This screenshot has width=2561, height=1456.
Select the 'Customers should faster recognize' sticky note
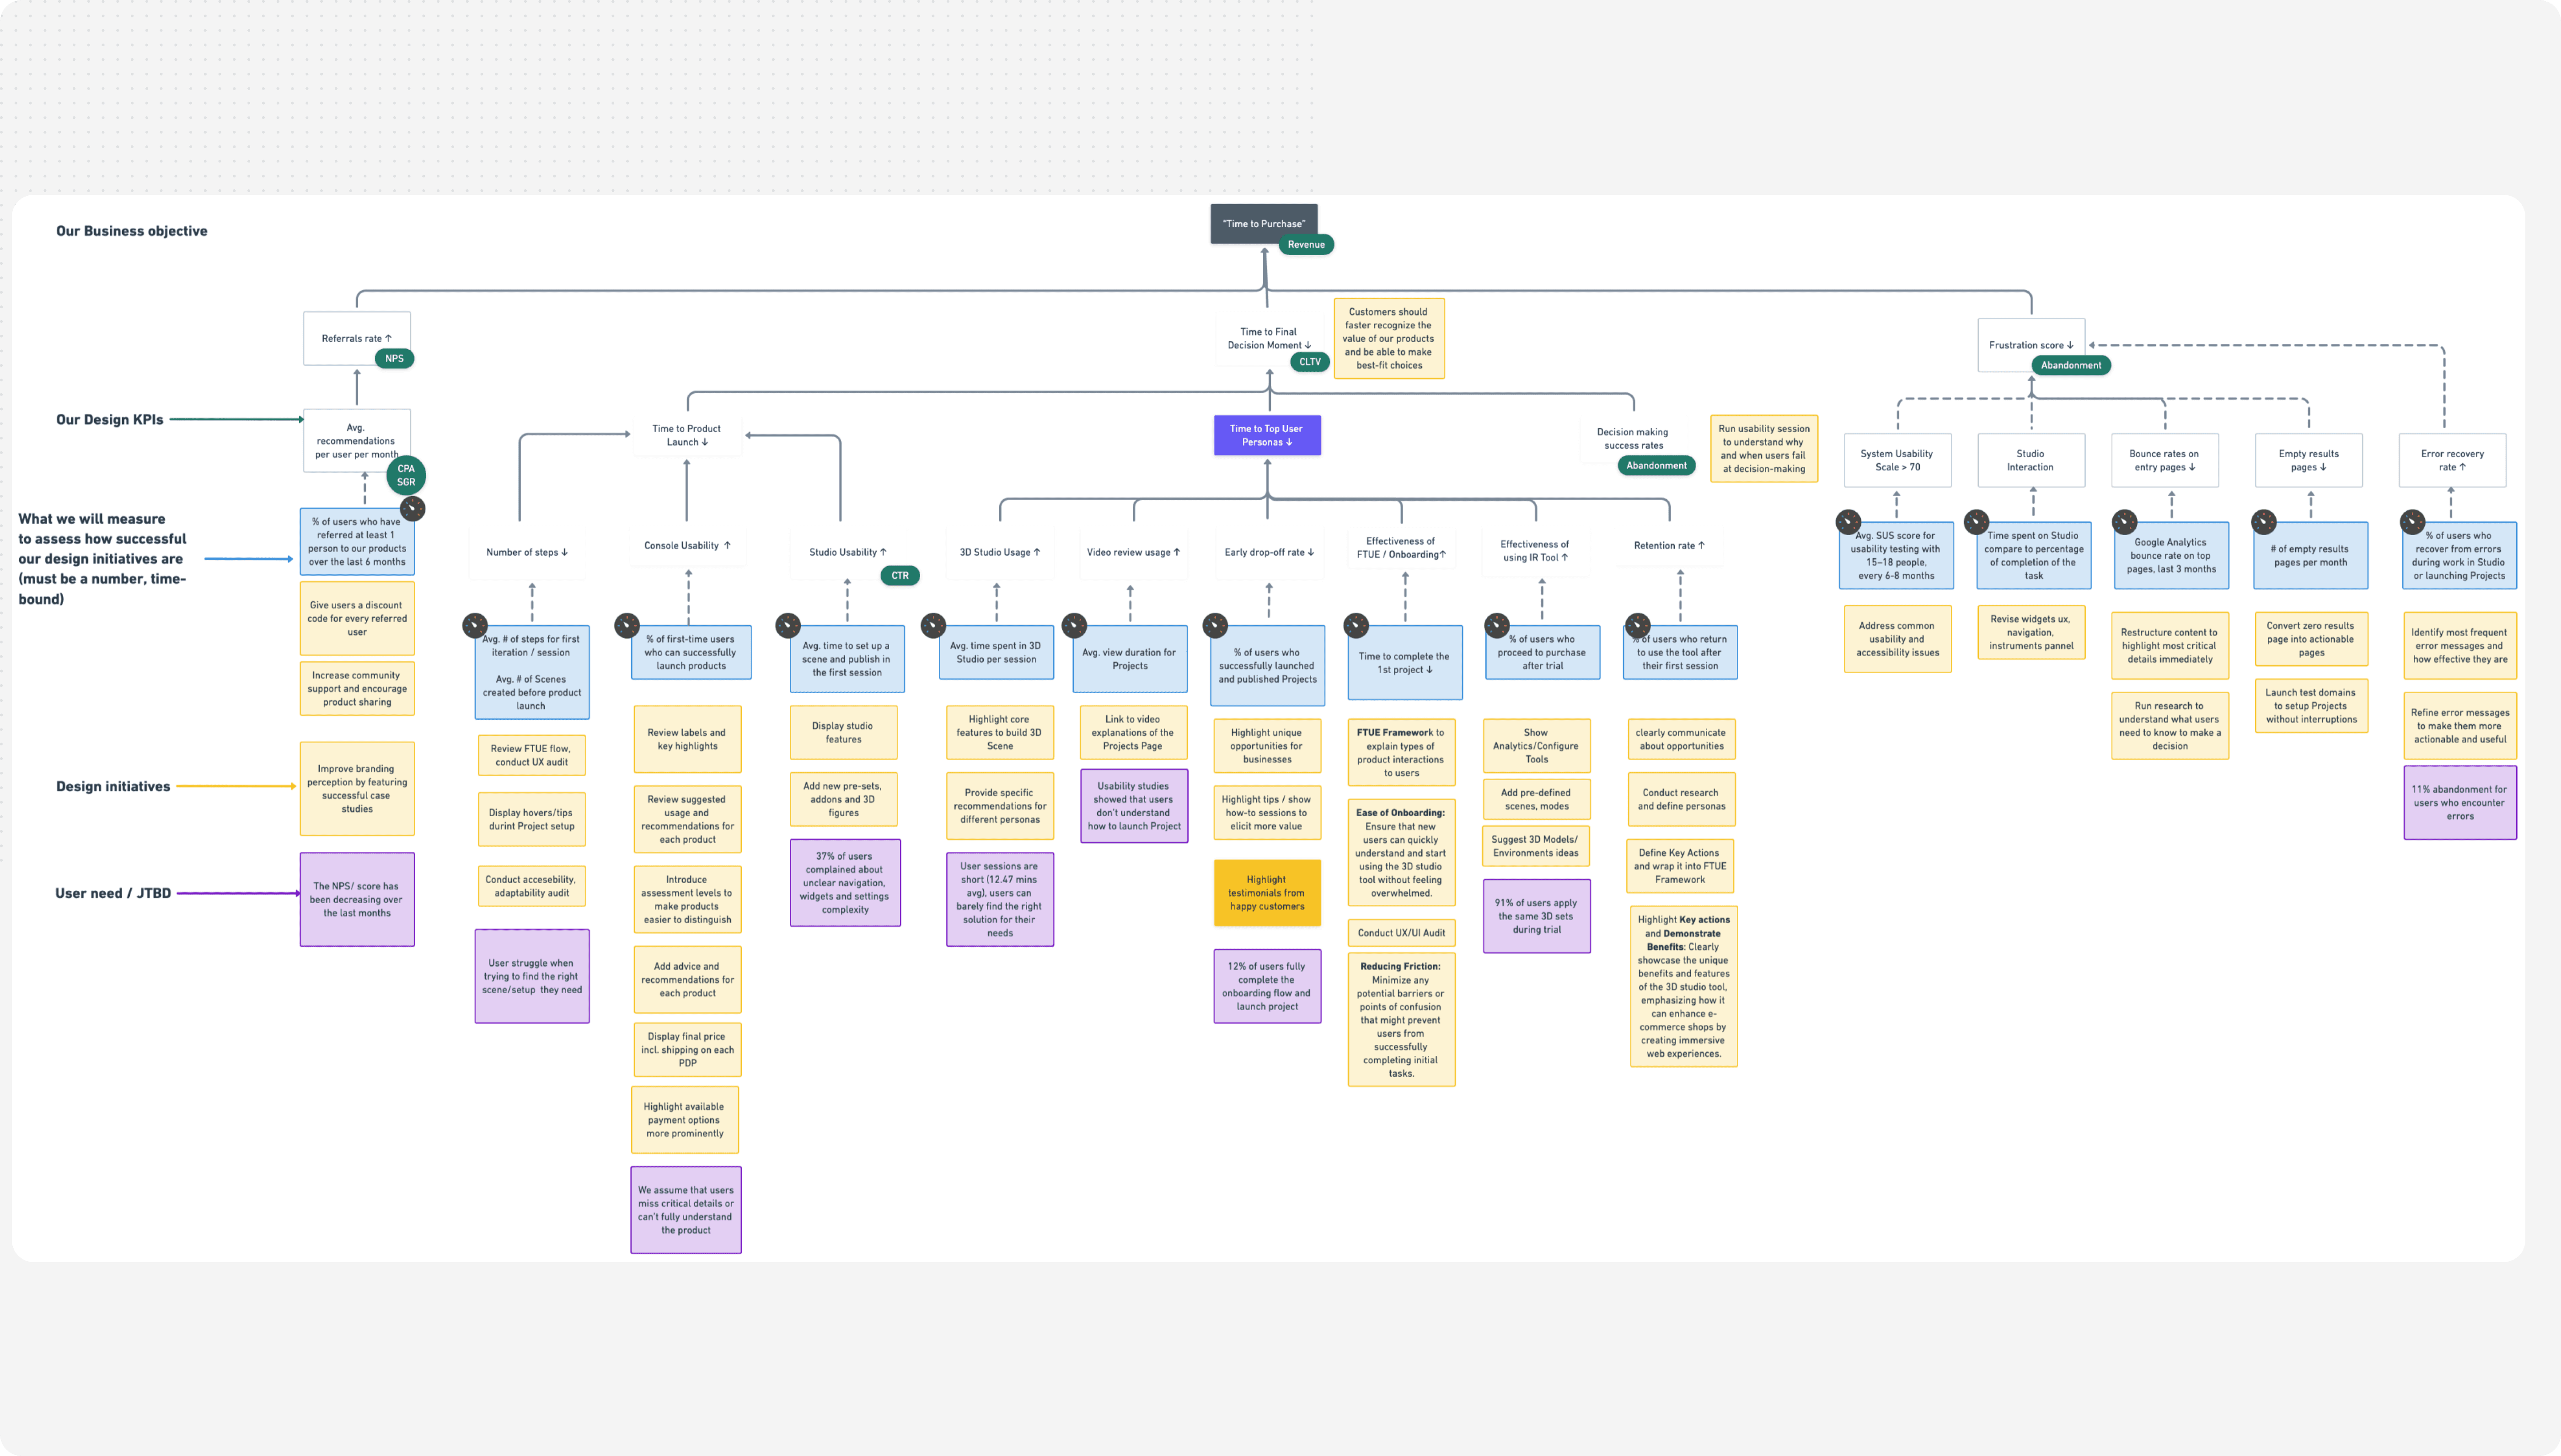(x=1389, y=339)
